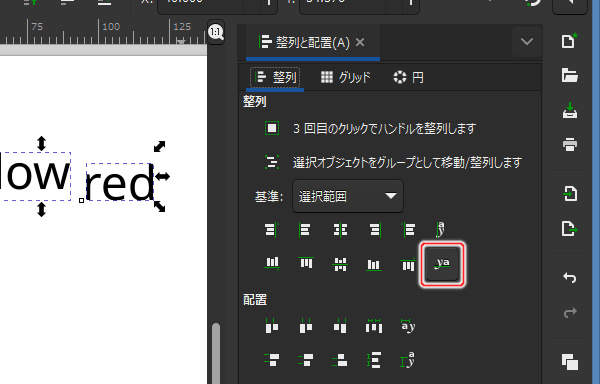This screenshot has width=600, height=384.
Task: Switch to the 整列 sub-tab
Action: click(276, 78)
